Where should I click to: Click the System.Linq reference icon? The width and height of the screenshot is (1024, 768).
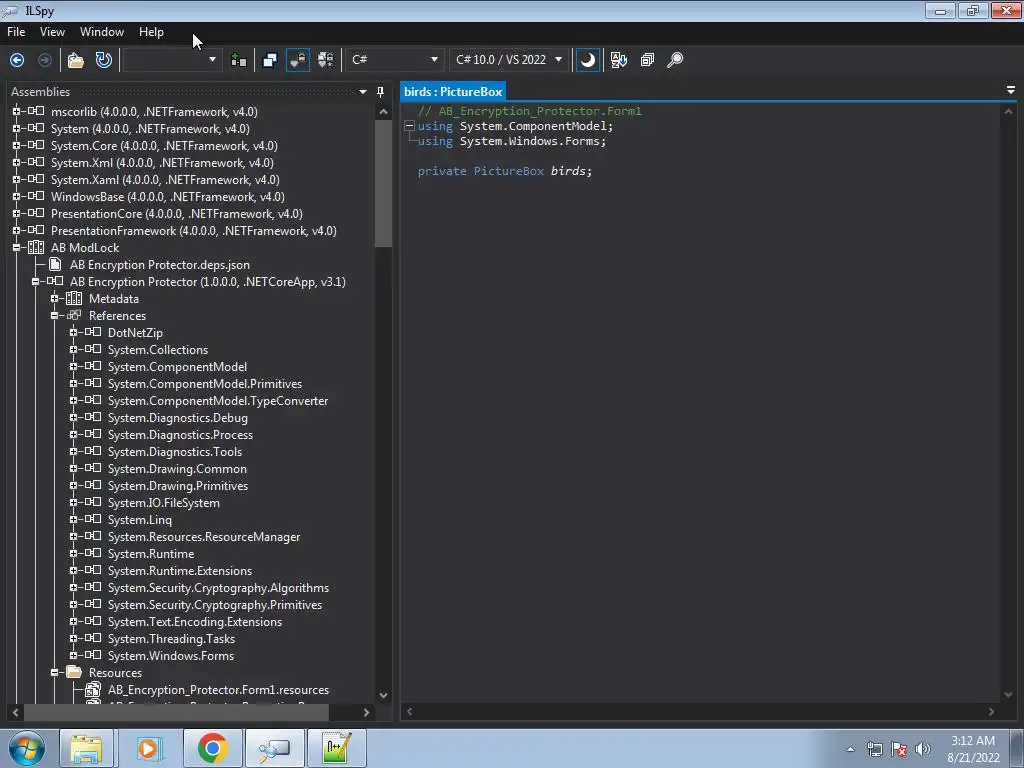(93, 519)
